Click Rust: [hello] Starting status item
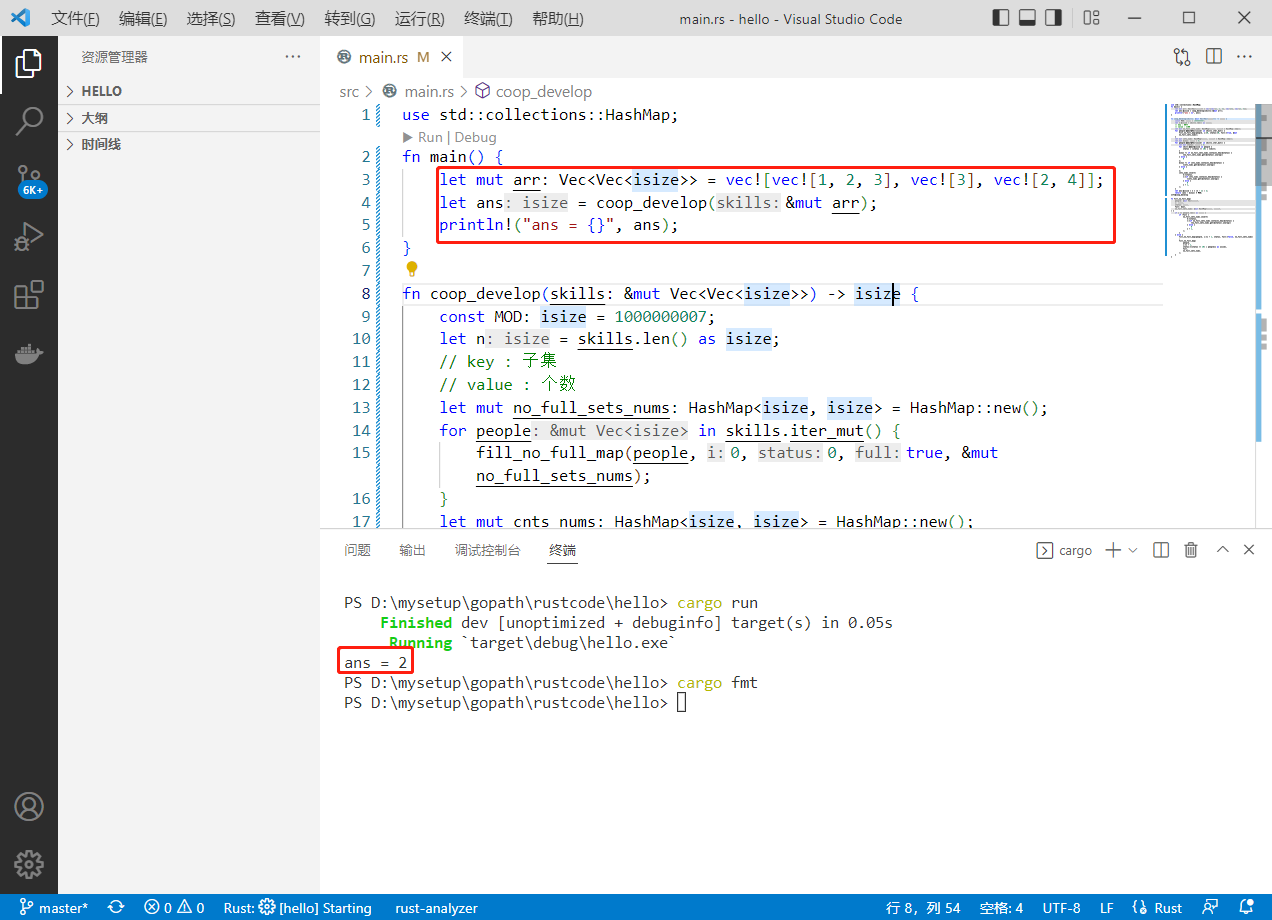 [x=297, y=908]
